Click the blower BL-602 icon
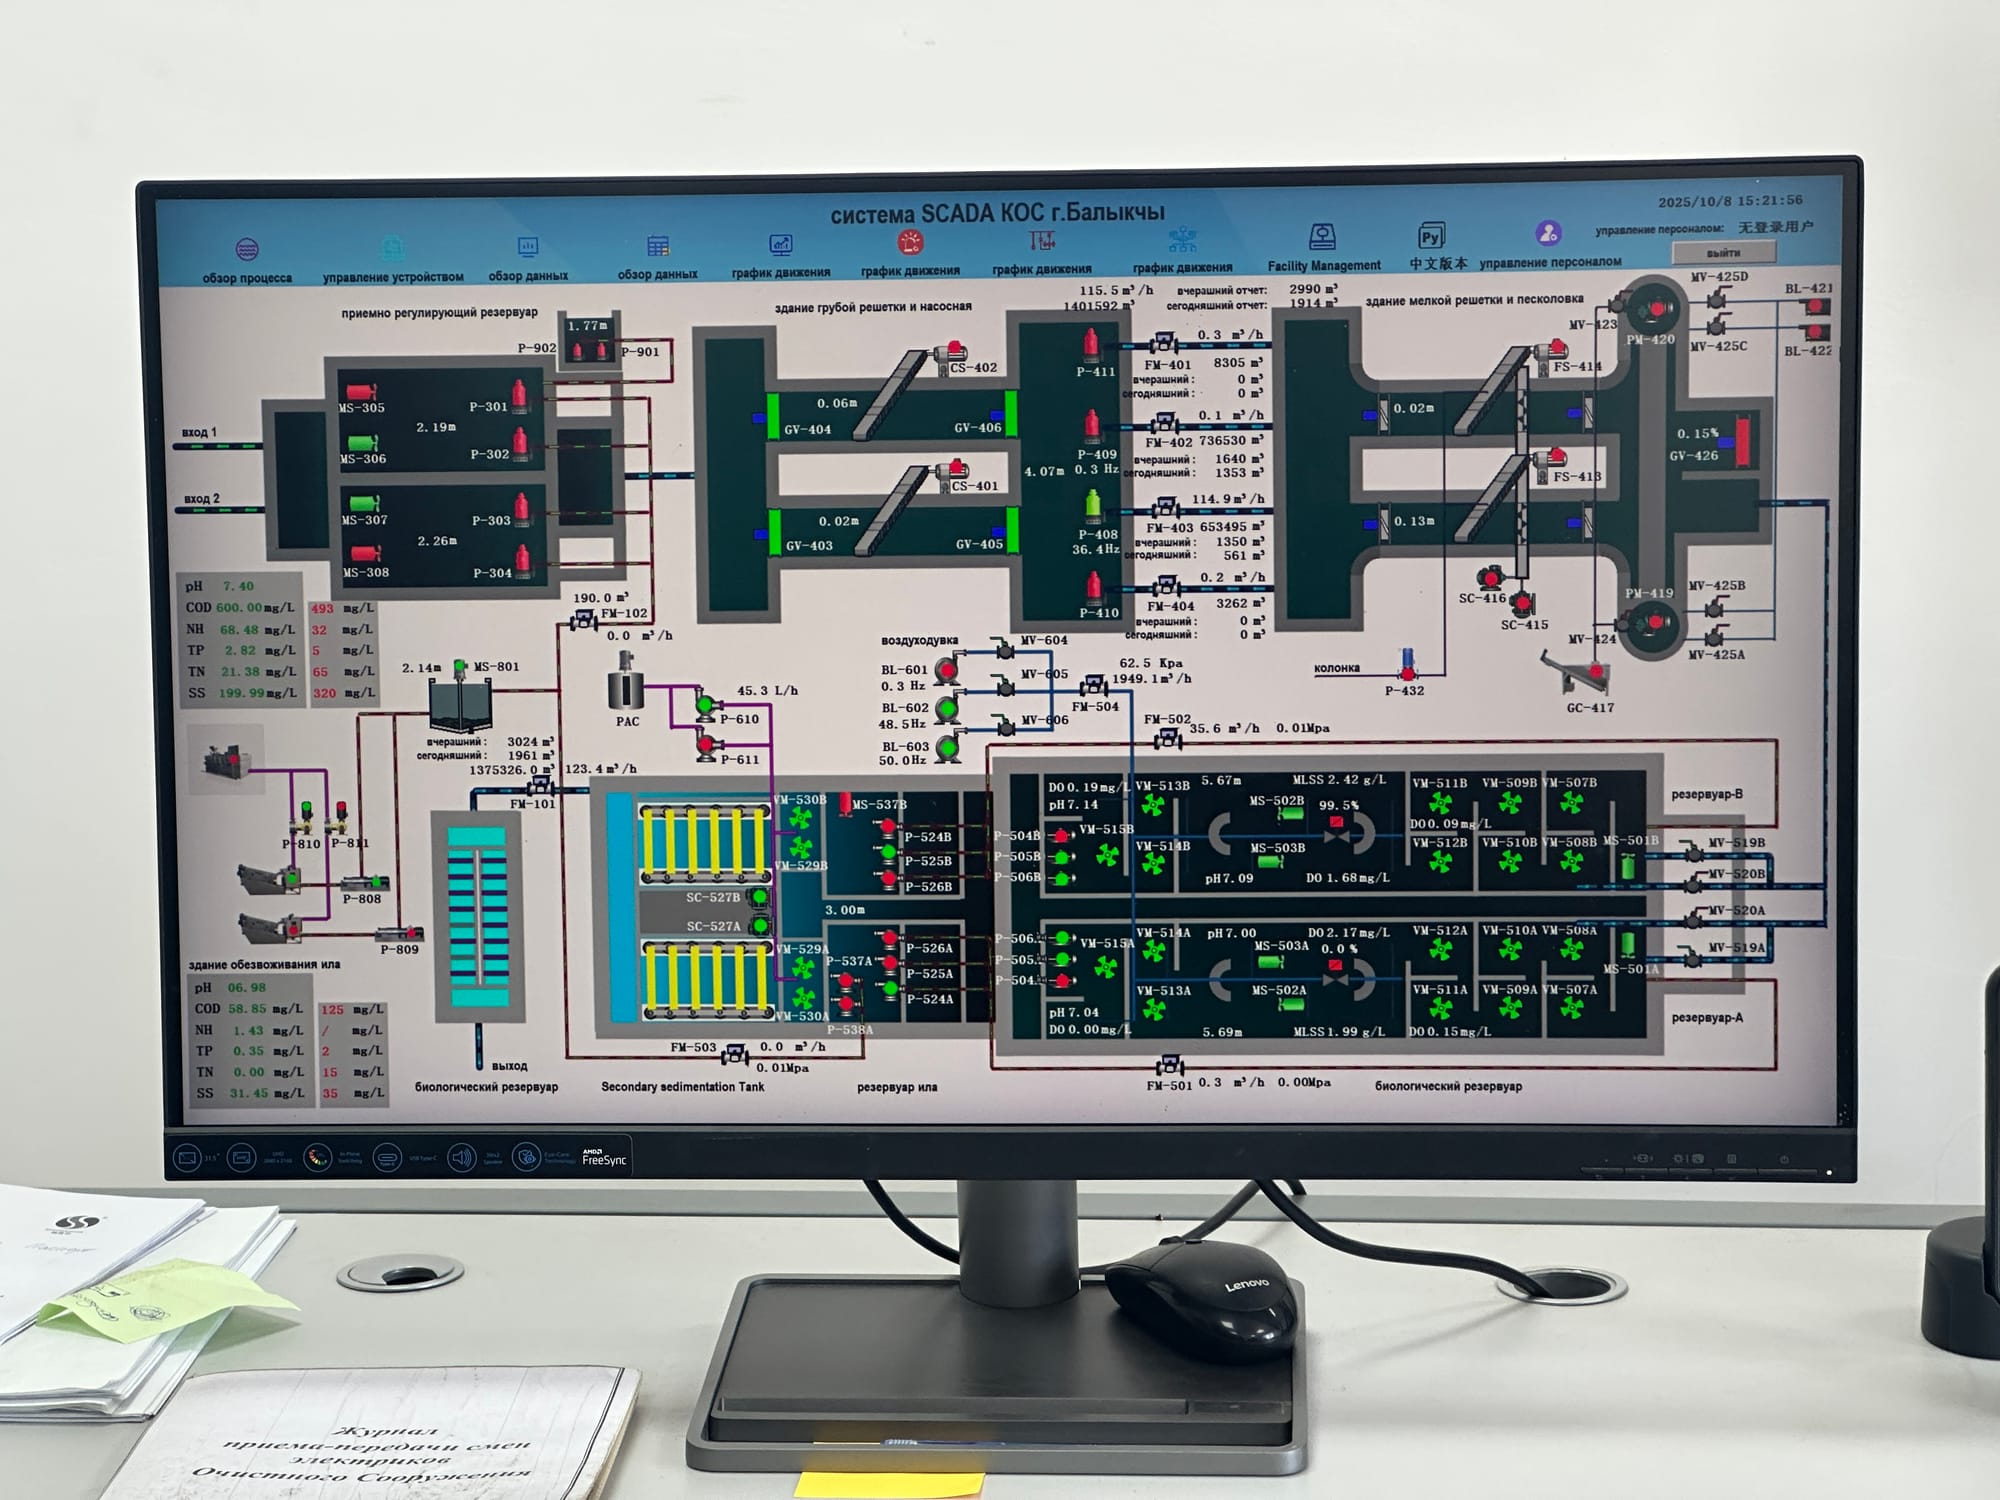This screenshot has width=2000, height=1500. coord(948,709)
